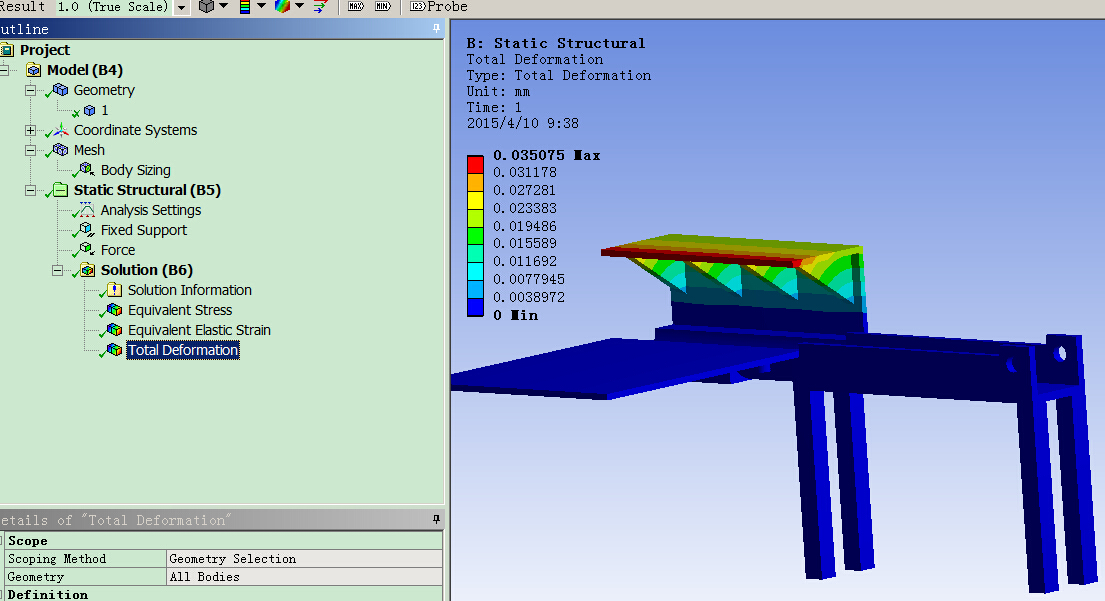Collapse the Geometry tree node
The width and height of the screenshot is (1105, 601).
(31, 90)
